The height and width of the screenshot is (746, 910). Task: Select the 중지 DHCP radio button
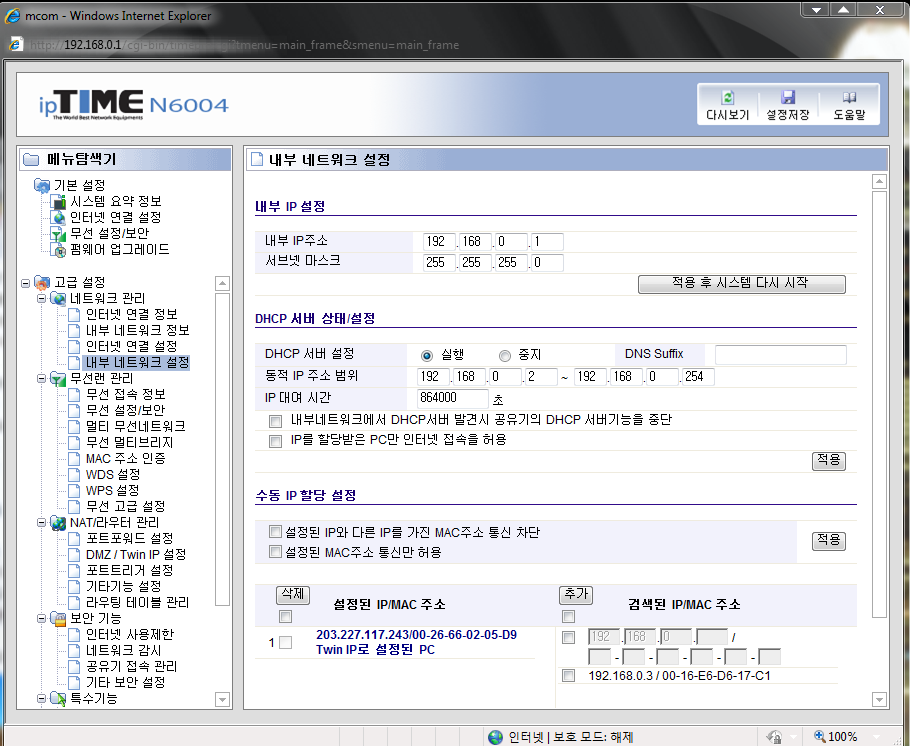pos(505,355)
